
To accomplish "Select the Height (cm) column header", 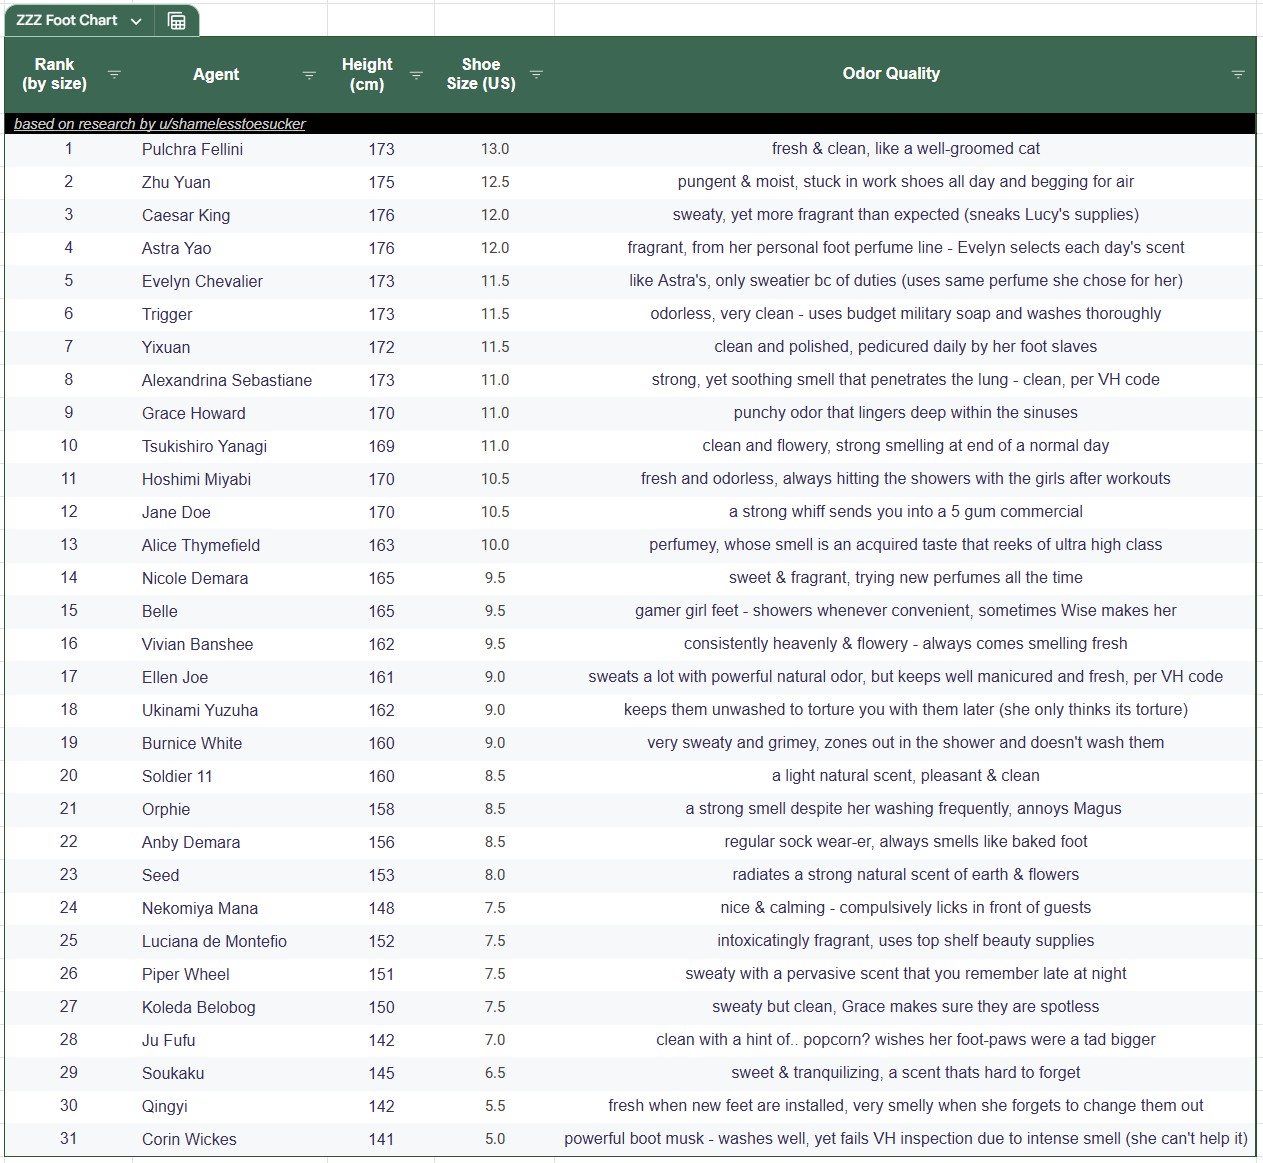I will [367, 74].
